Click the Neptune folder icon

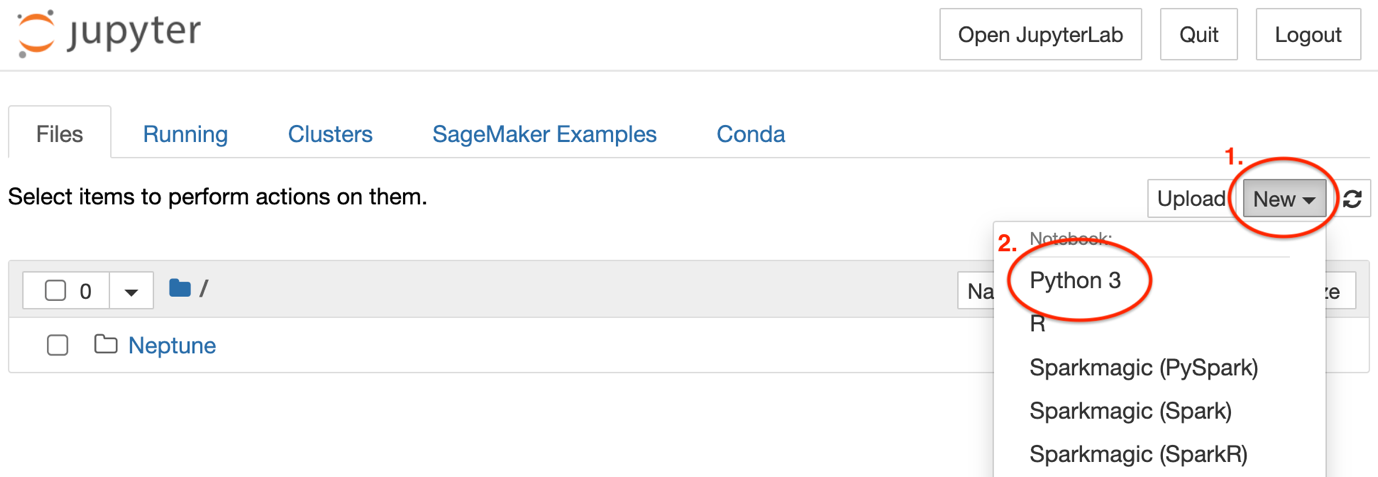[105, 345]
